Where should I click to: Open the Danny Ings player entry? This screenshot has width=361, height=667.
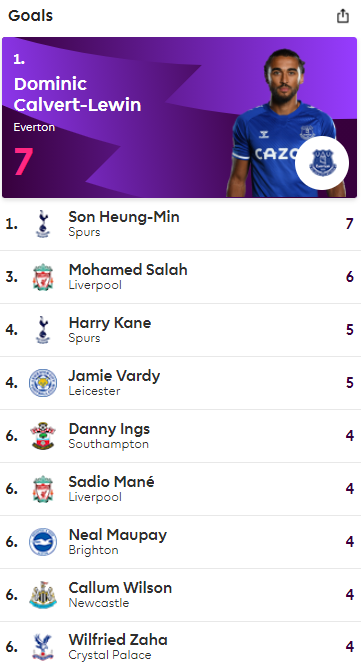109,429
